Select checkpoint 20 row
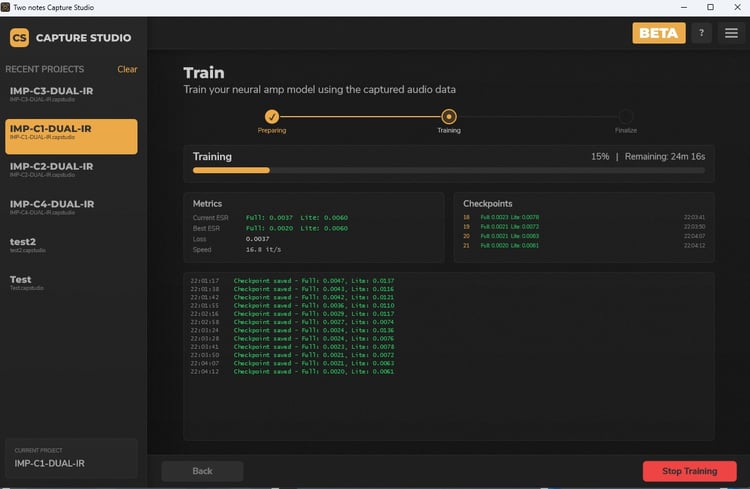750x489 pixels. 584,236
